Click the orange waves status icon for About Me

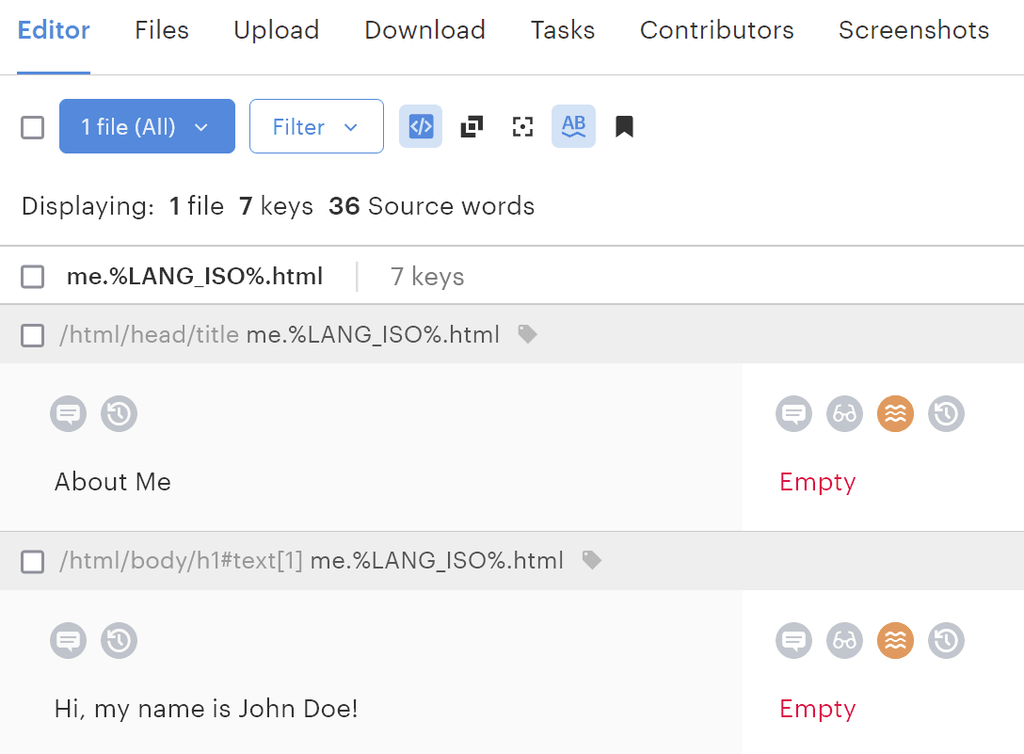click(895, 413)
